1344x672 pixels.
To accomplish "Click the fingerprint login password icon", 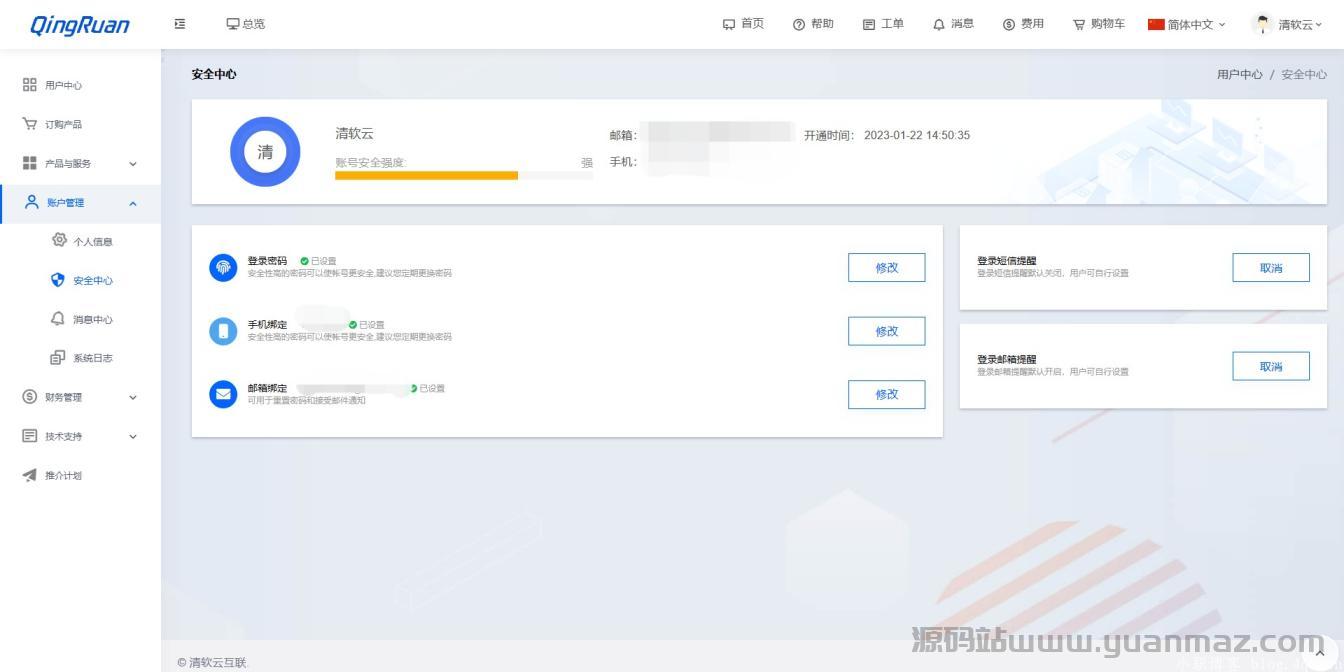I will coord(223,267).
